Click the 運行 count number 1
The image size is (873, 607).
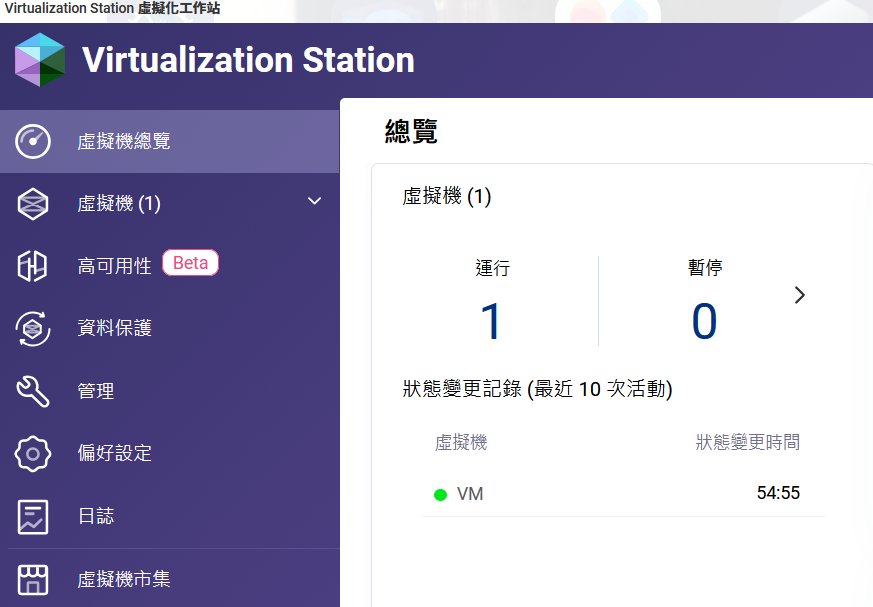click(x=491, y=322)
